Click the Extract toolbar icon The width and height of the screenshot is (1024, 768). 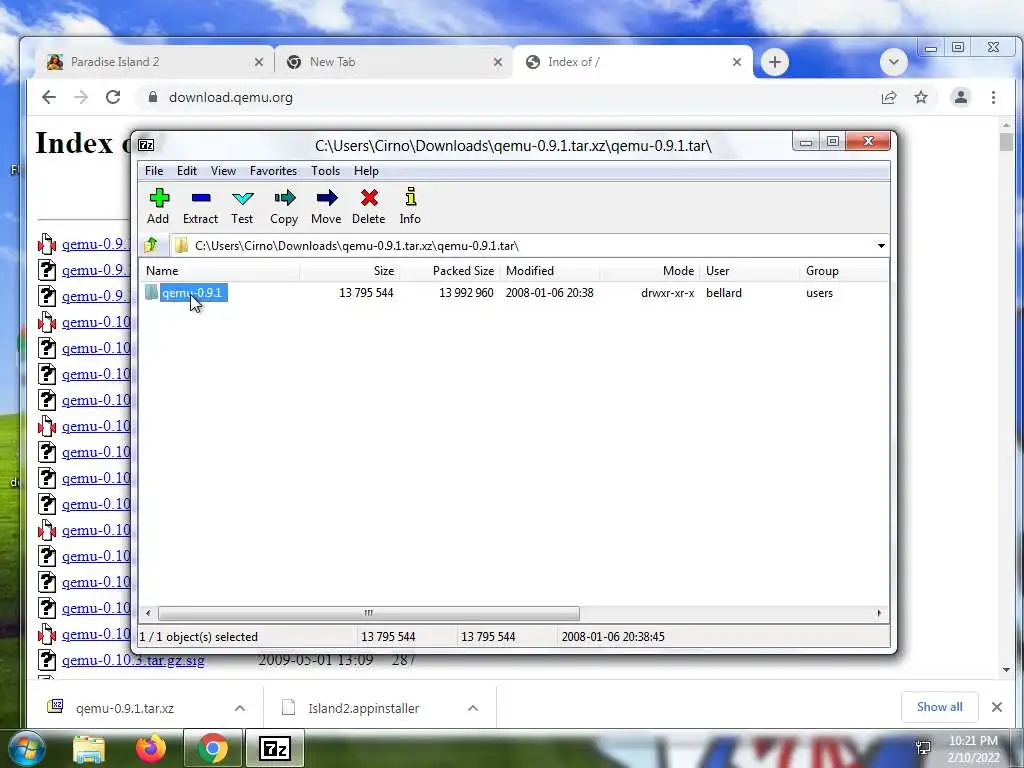pyautogui.click(x=200, y=206)
